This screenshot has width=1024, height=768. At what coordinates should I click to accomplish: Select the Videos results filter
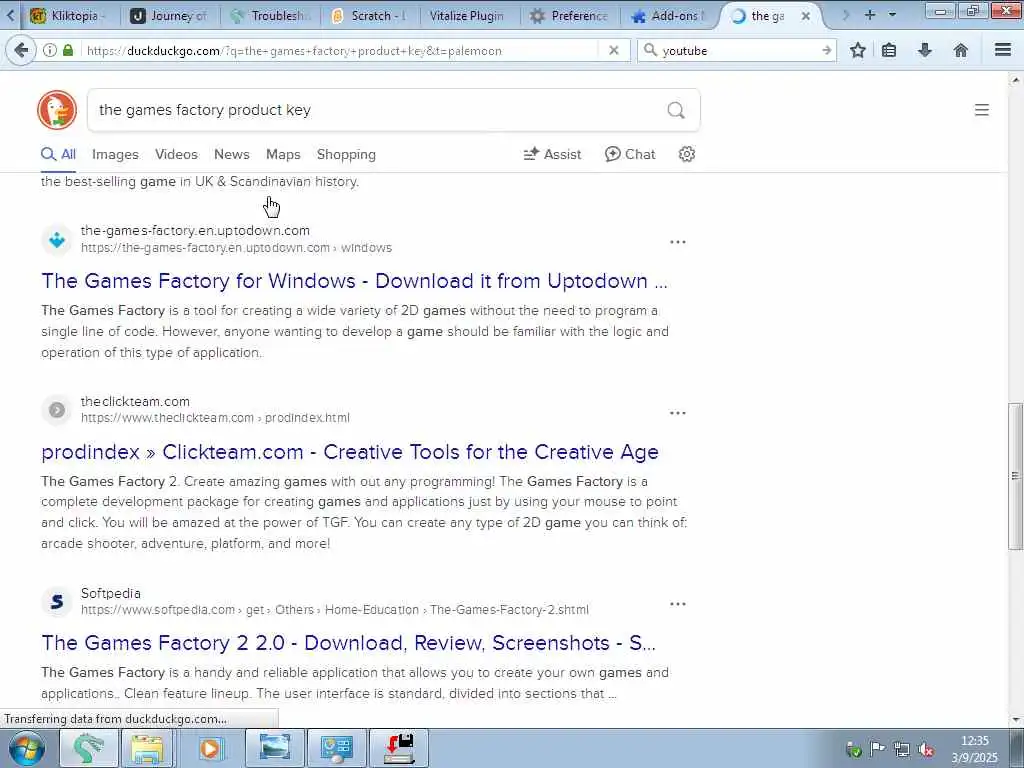tap(176, 154)
